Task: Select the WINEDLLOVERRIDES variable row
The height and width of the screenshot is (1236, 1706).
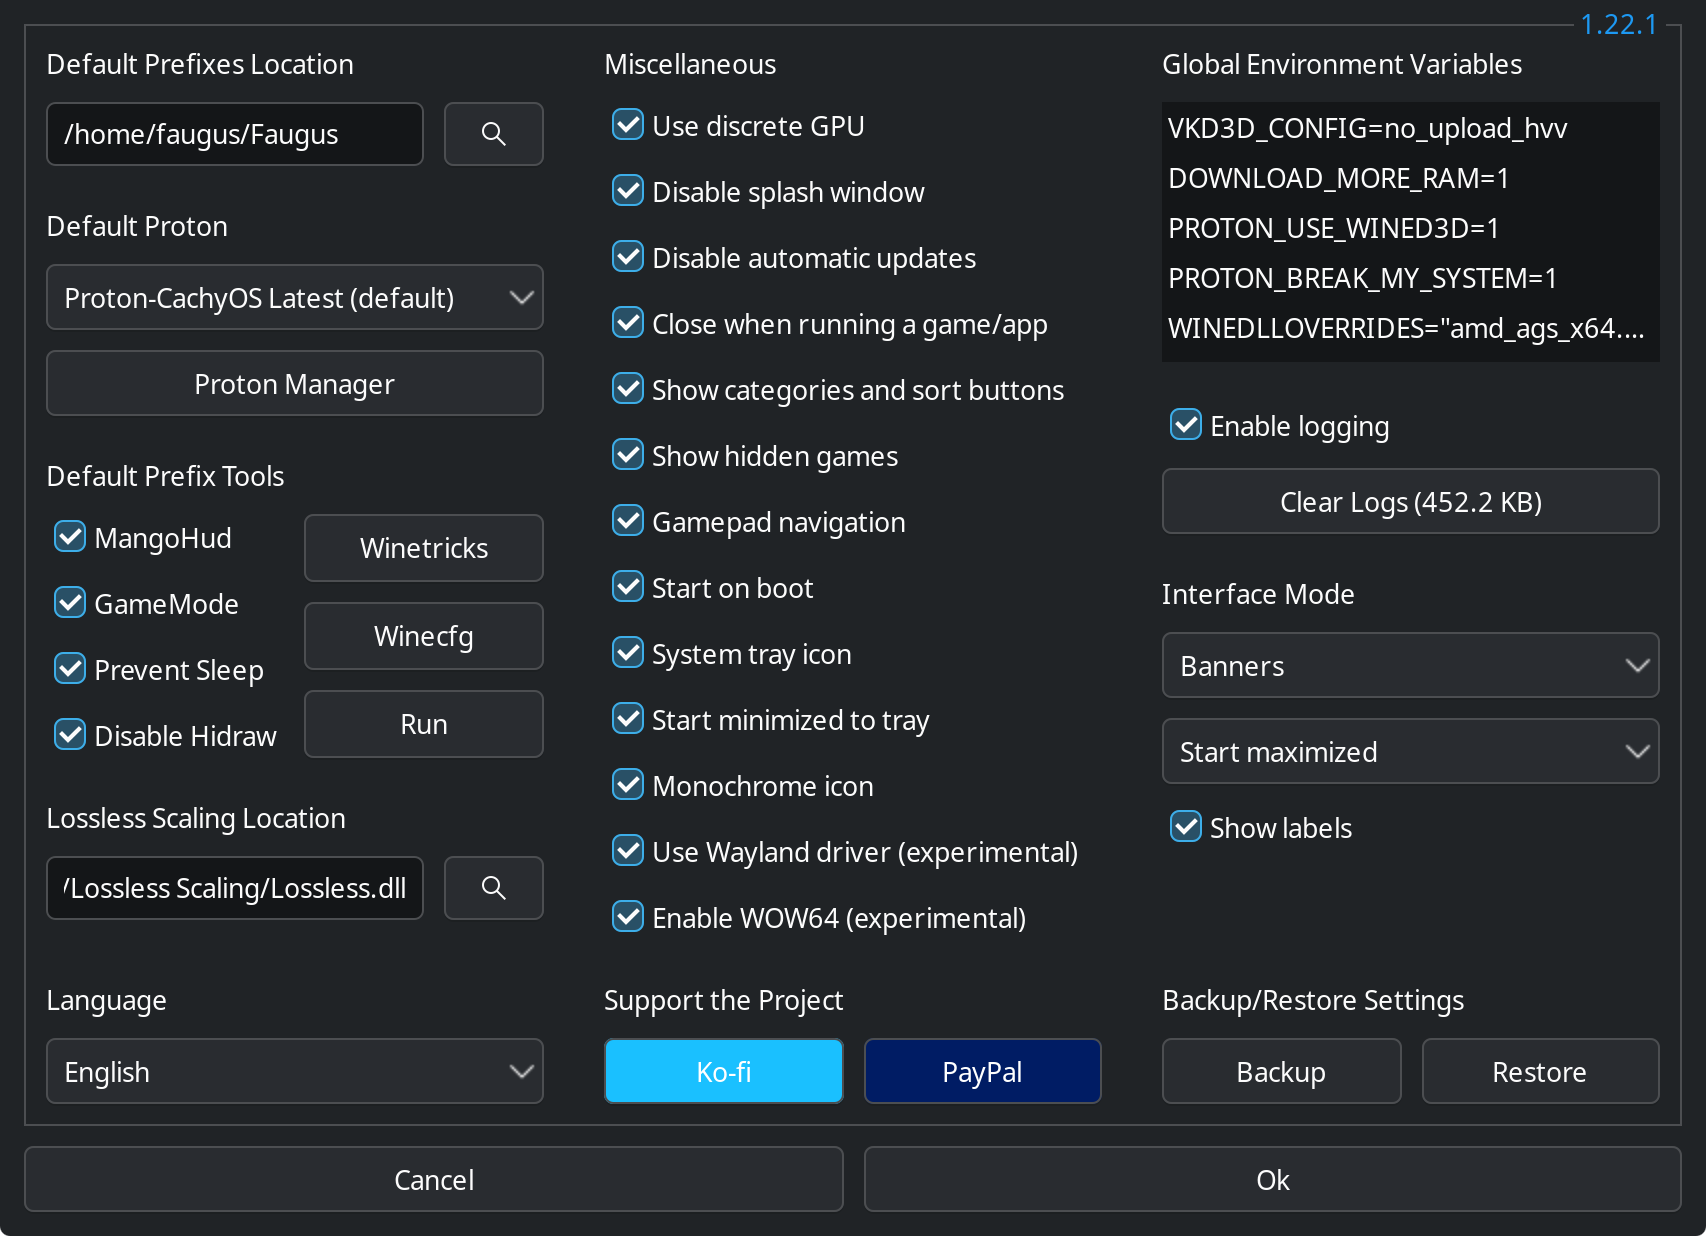Action: tap(1410, 328)
